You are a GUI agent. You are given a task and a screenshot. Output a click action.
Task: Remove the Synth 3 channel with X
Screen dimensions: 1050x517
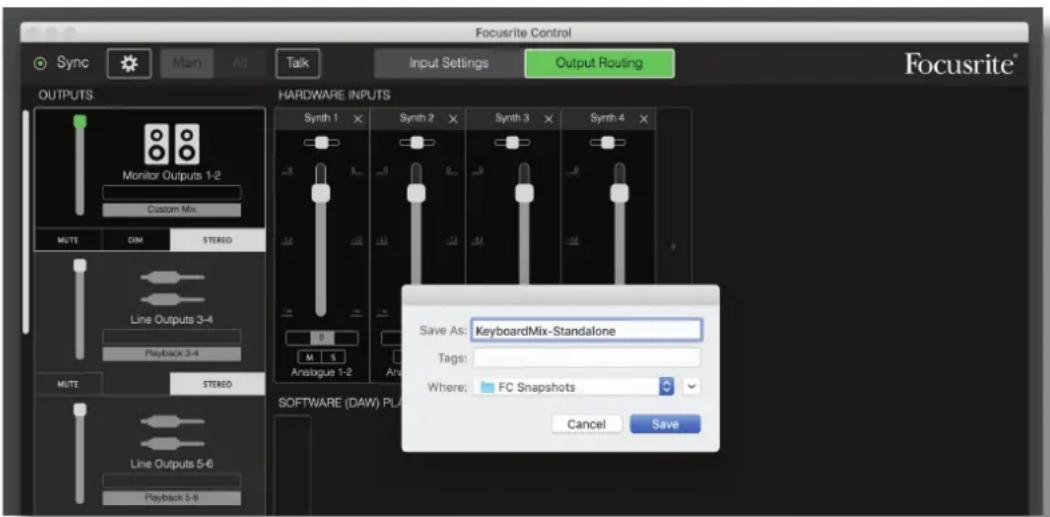[x=548, y=119]
